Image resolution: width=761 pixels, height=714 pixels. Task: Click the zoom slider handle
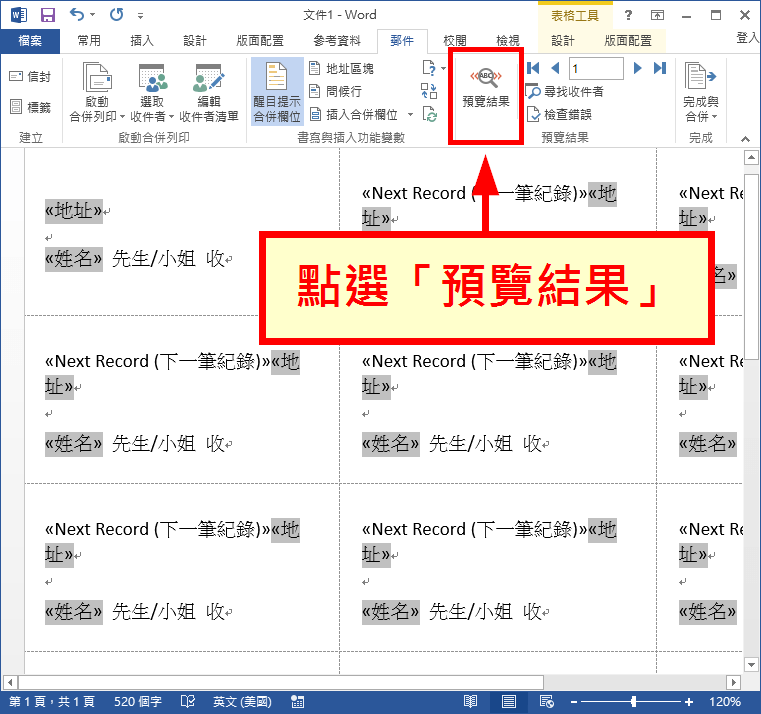pos(633,701)
